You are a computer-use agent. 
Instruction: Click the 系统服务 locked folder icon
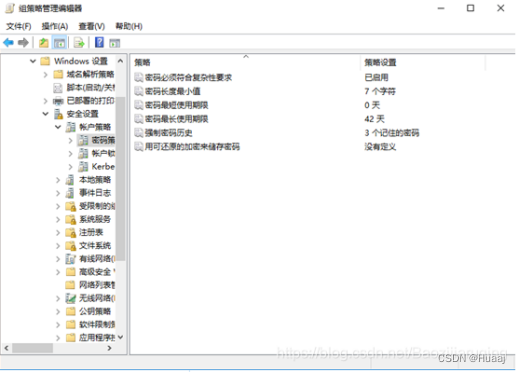pos(71,219)
